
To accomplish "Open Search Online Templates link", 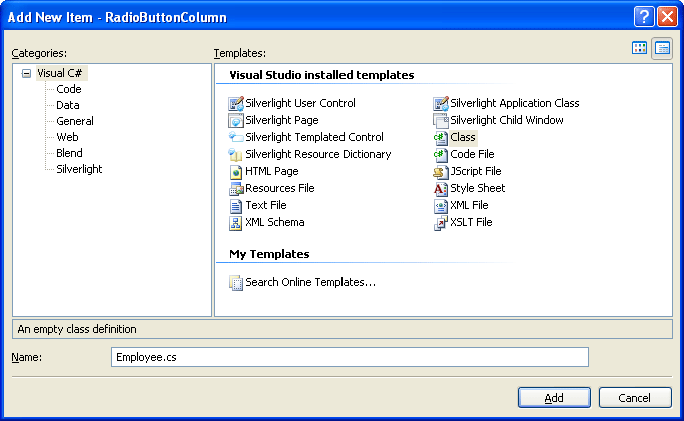I will [x=310, y=282].
